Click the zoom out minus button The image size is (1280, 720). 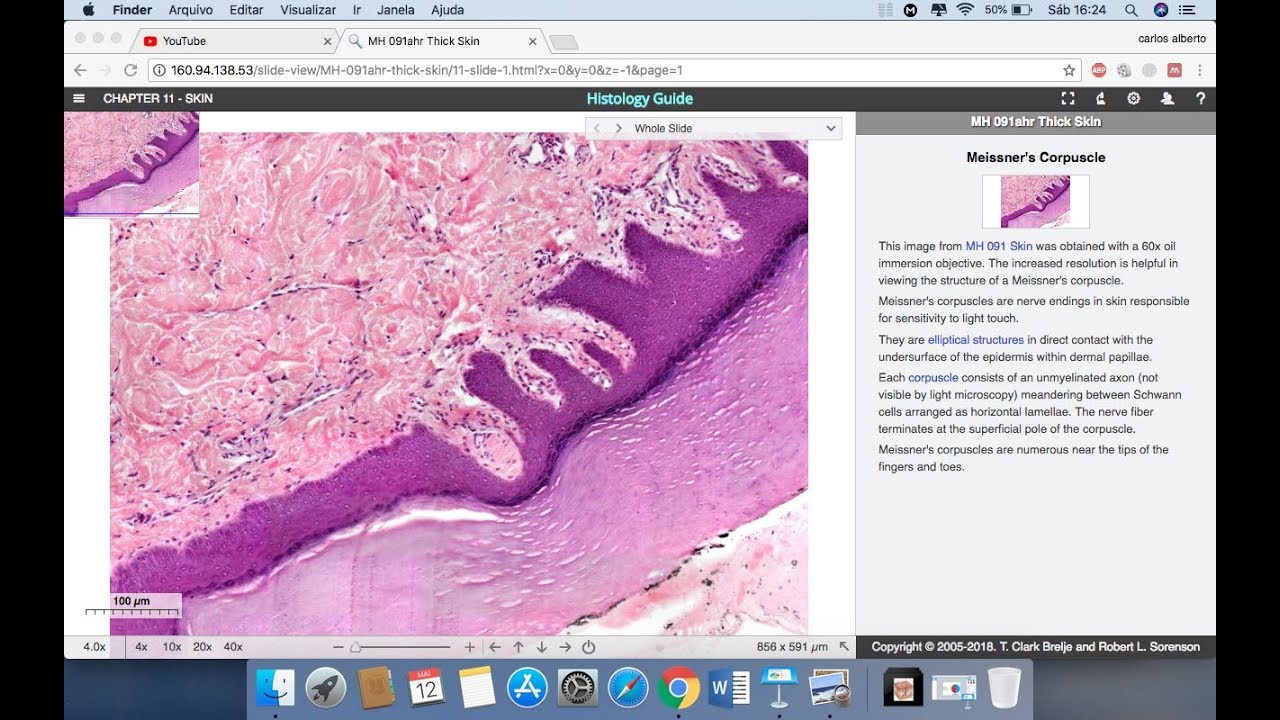(x=339, y=647)
